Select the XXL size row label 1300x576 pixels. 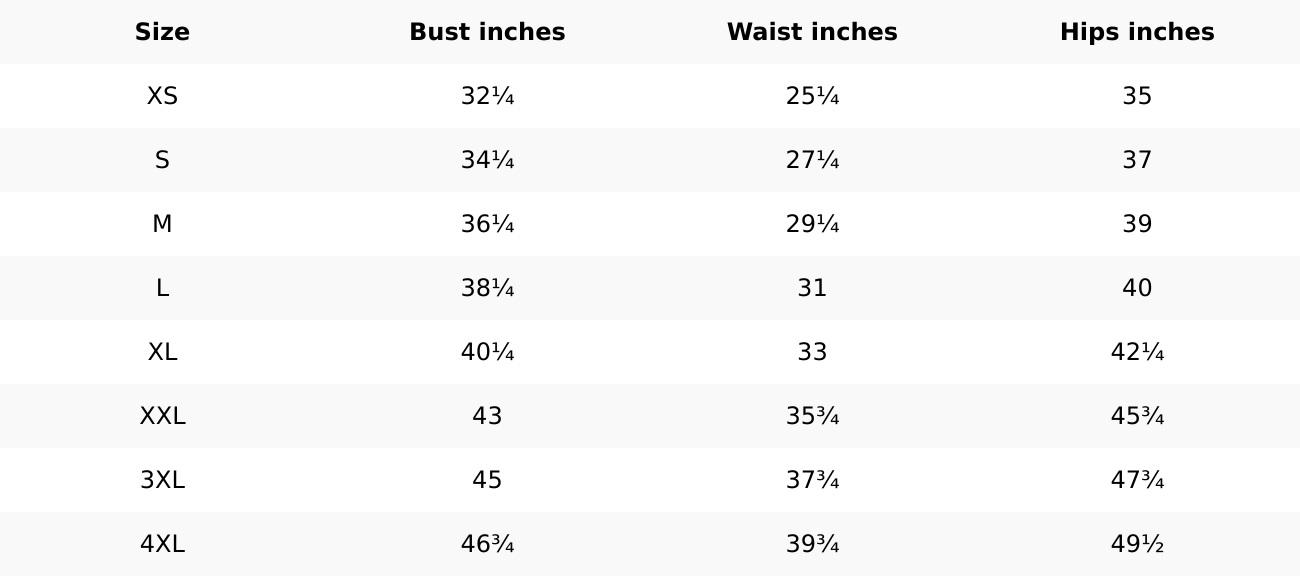162,416
